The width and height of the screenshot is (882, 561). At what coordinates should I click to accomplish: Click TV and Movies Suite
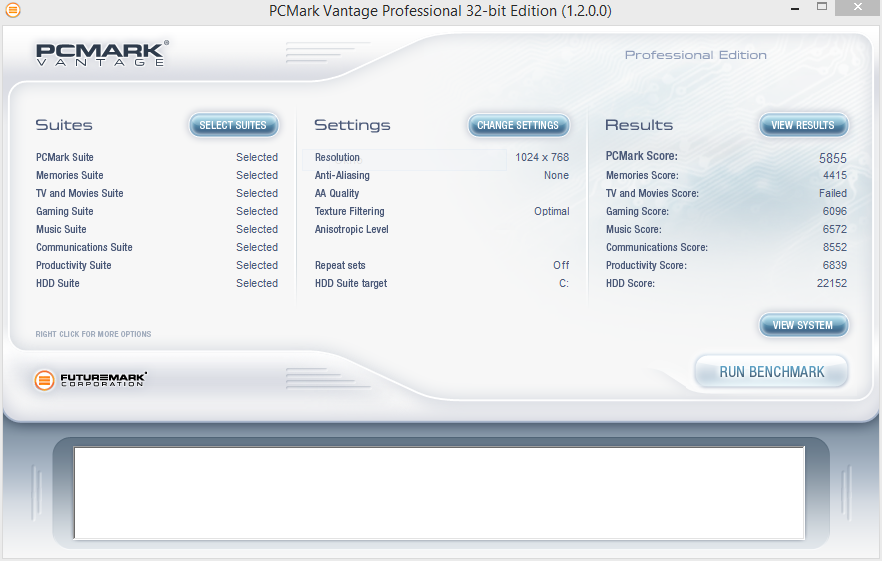79,194
